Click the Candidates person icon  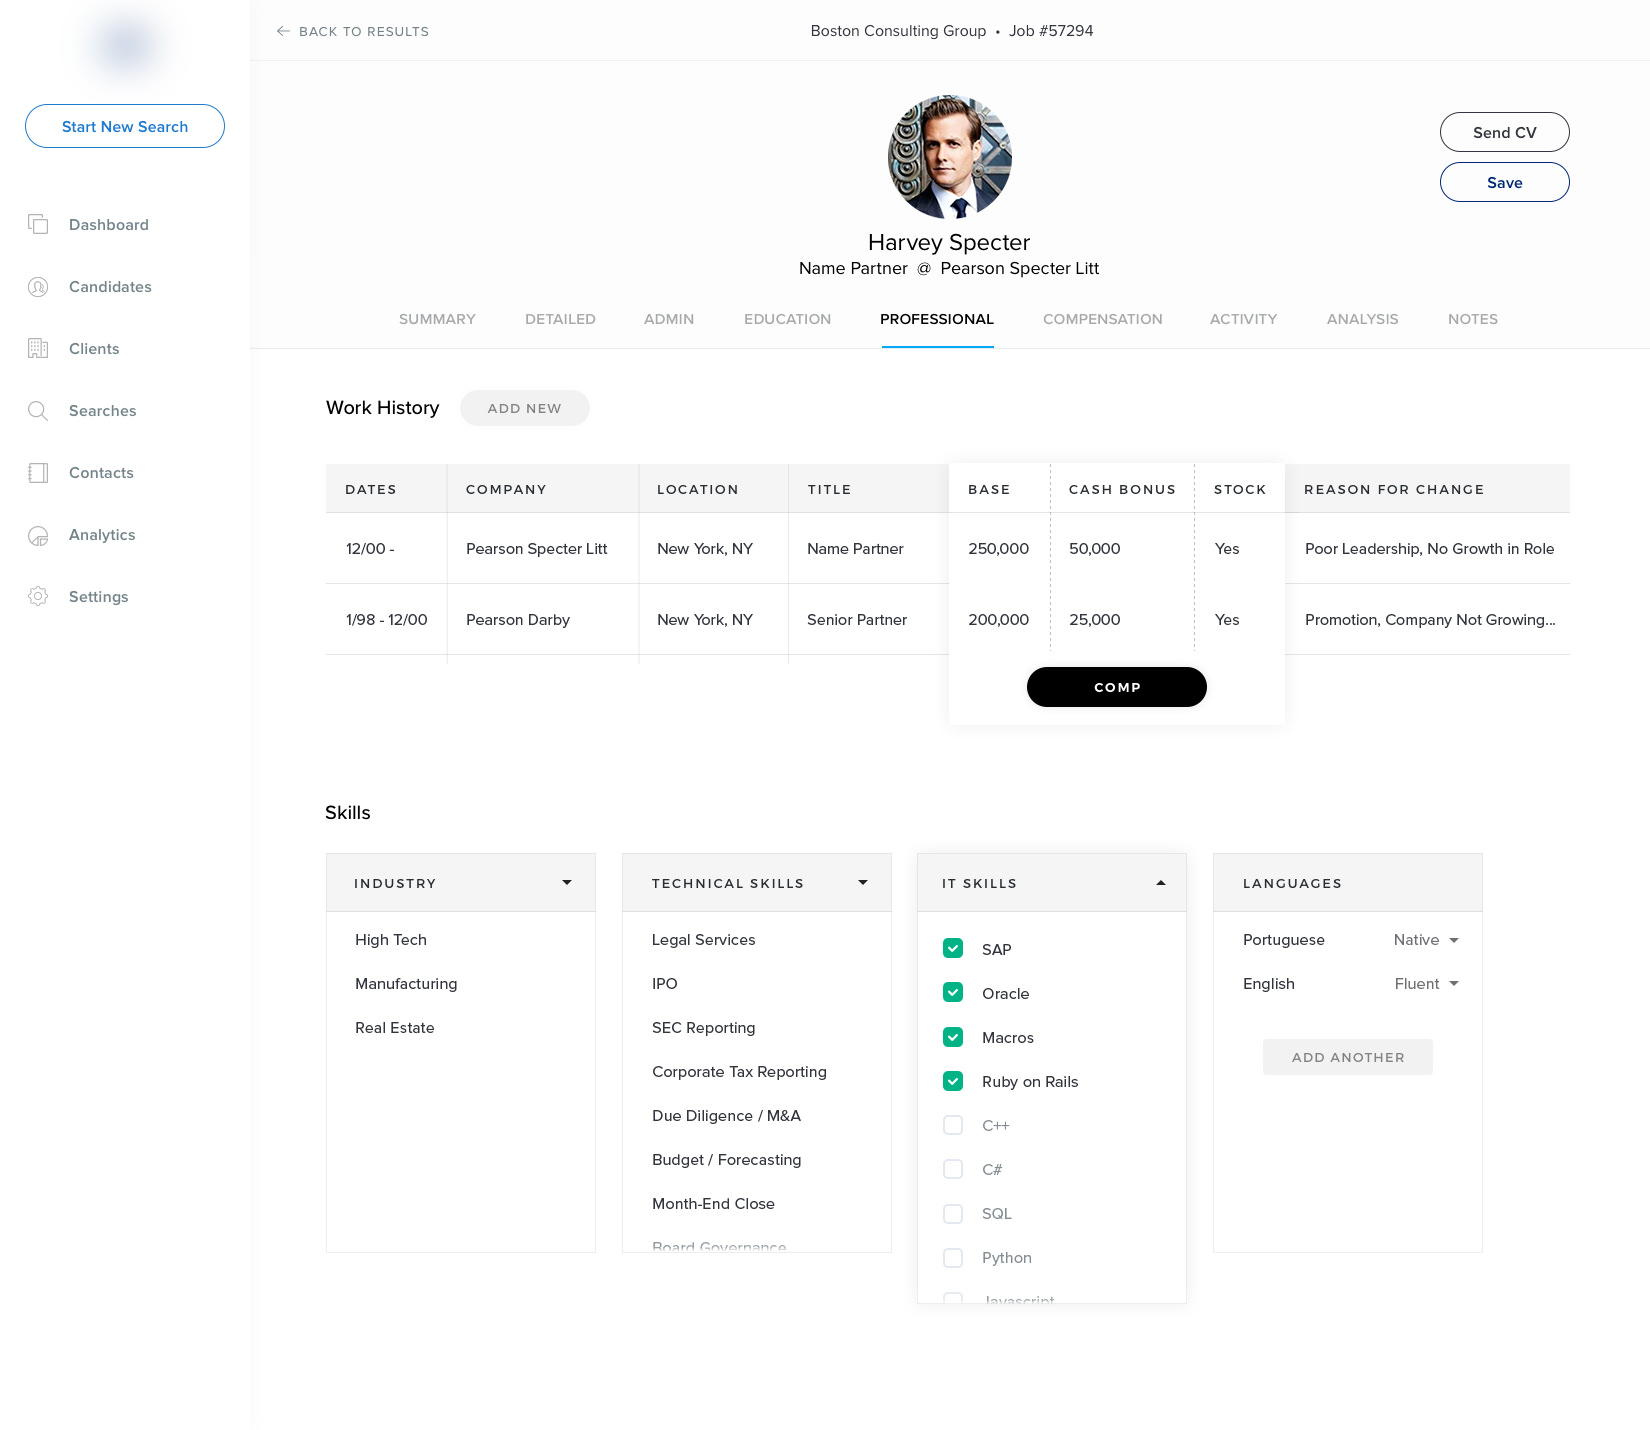pos(38,287)
